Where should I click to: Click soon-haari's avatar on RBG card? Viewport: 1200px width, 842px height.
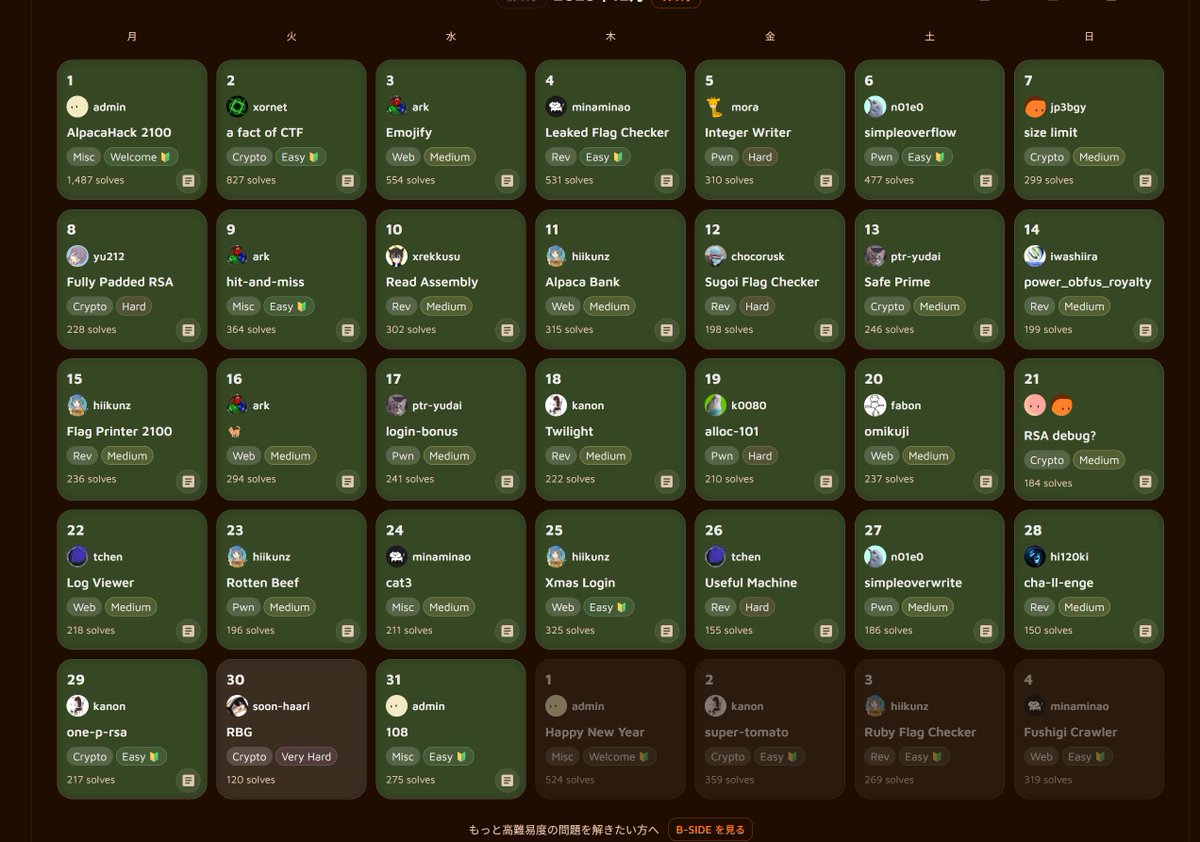[237, 706]
